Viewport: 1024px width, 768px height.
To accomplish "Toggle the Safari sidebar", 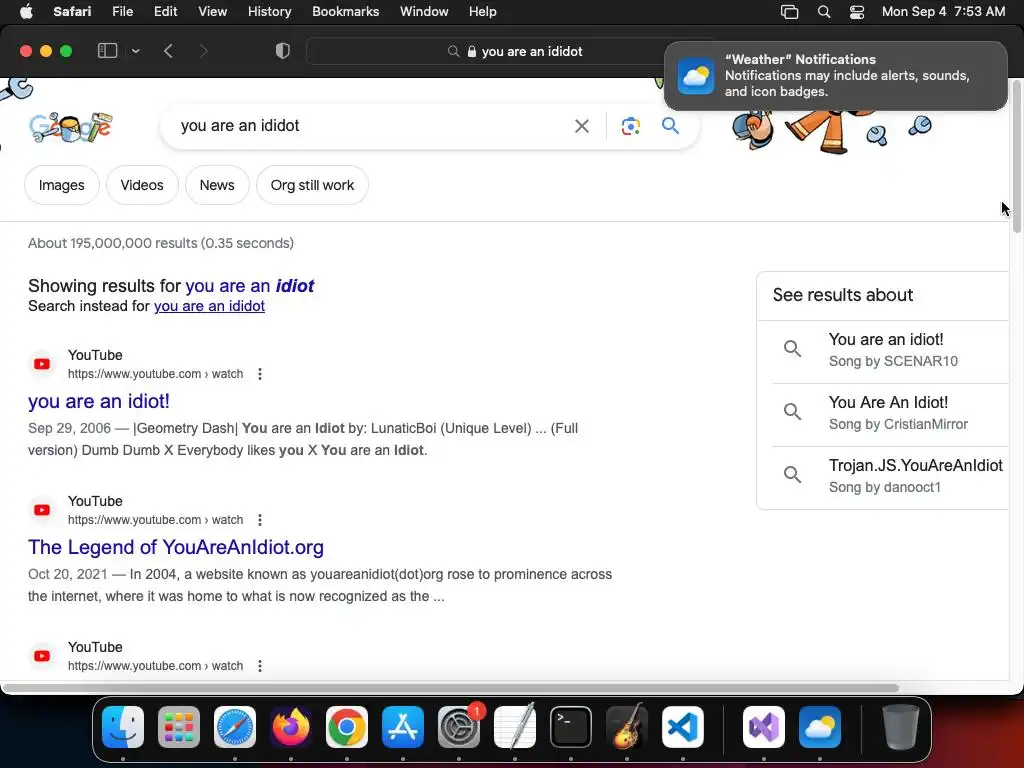I will 107,51.
